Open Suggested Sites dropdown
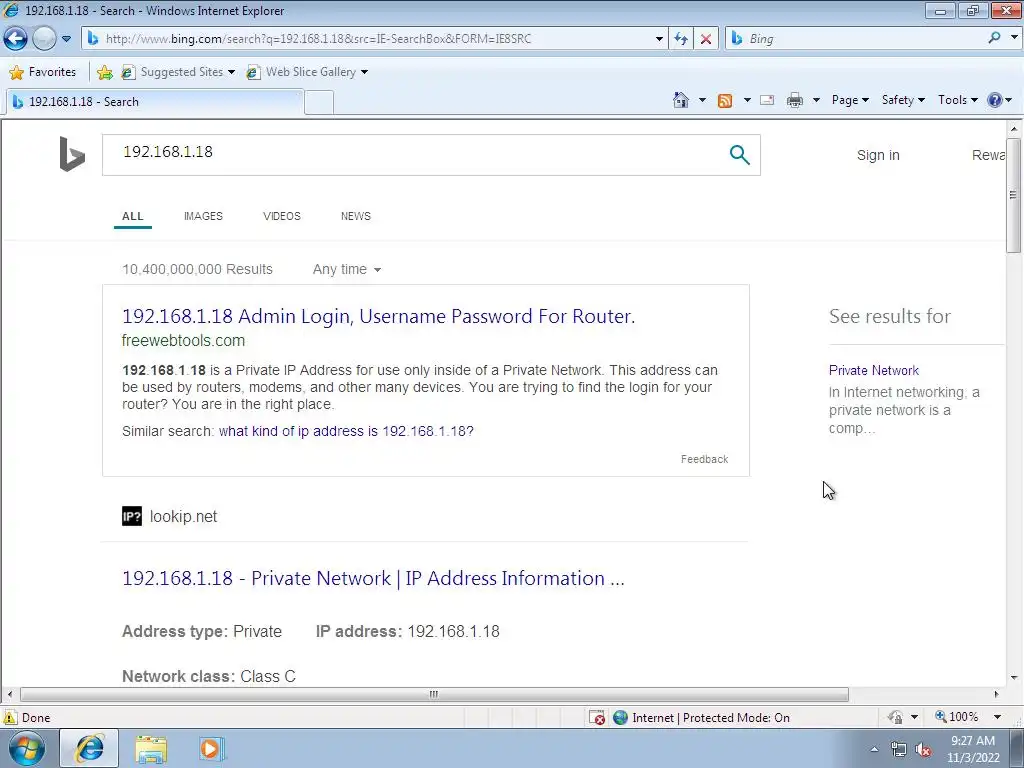Viewport: 1024px width, 768px height. pos(178,72)
